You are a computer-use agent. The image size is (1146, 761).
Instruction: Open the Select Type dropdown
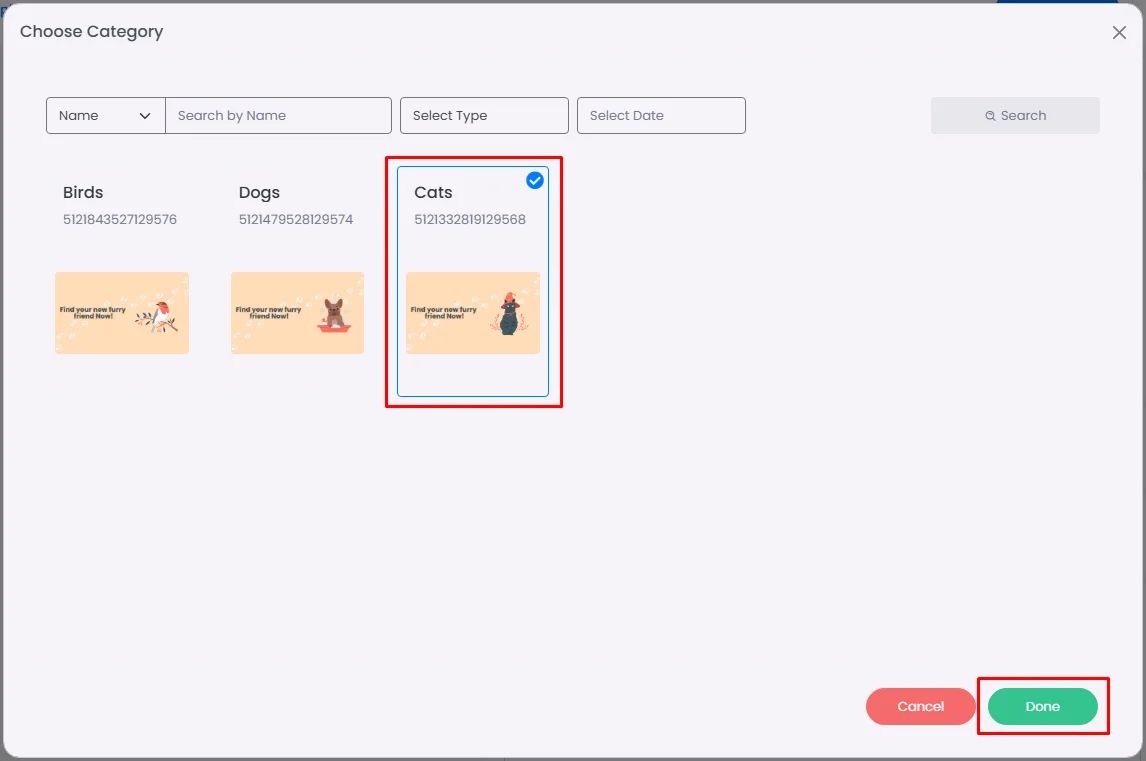pos(484,116)
